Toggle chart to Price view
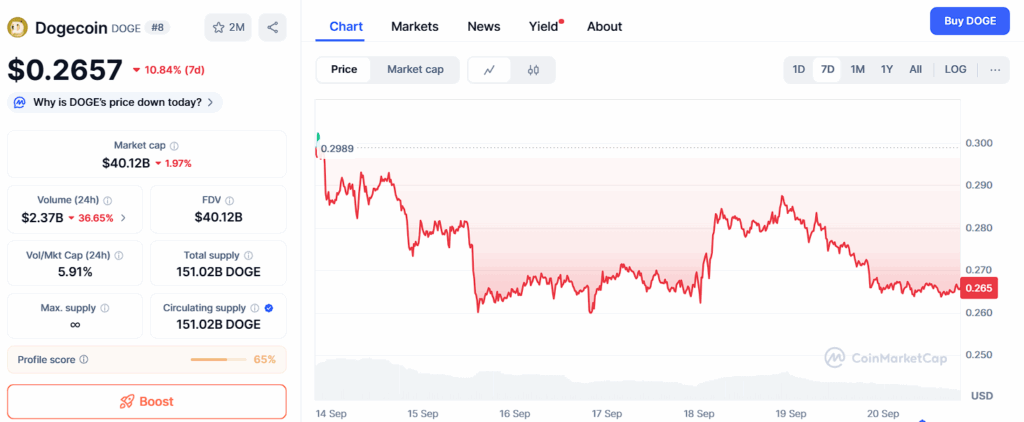The width and height of the screenshot is (1024, 422). 344,70
